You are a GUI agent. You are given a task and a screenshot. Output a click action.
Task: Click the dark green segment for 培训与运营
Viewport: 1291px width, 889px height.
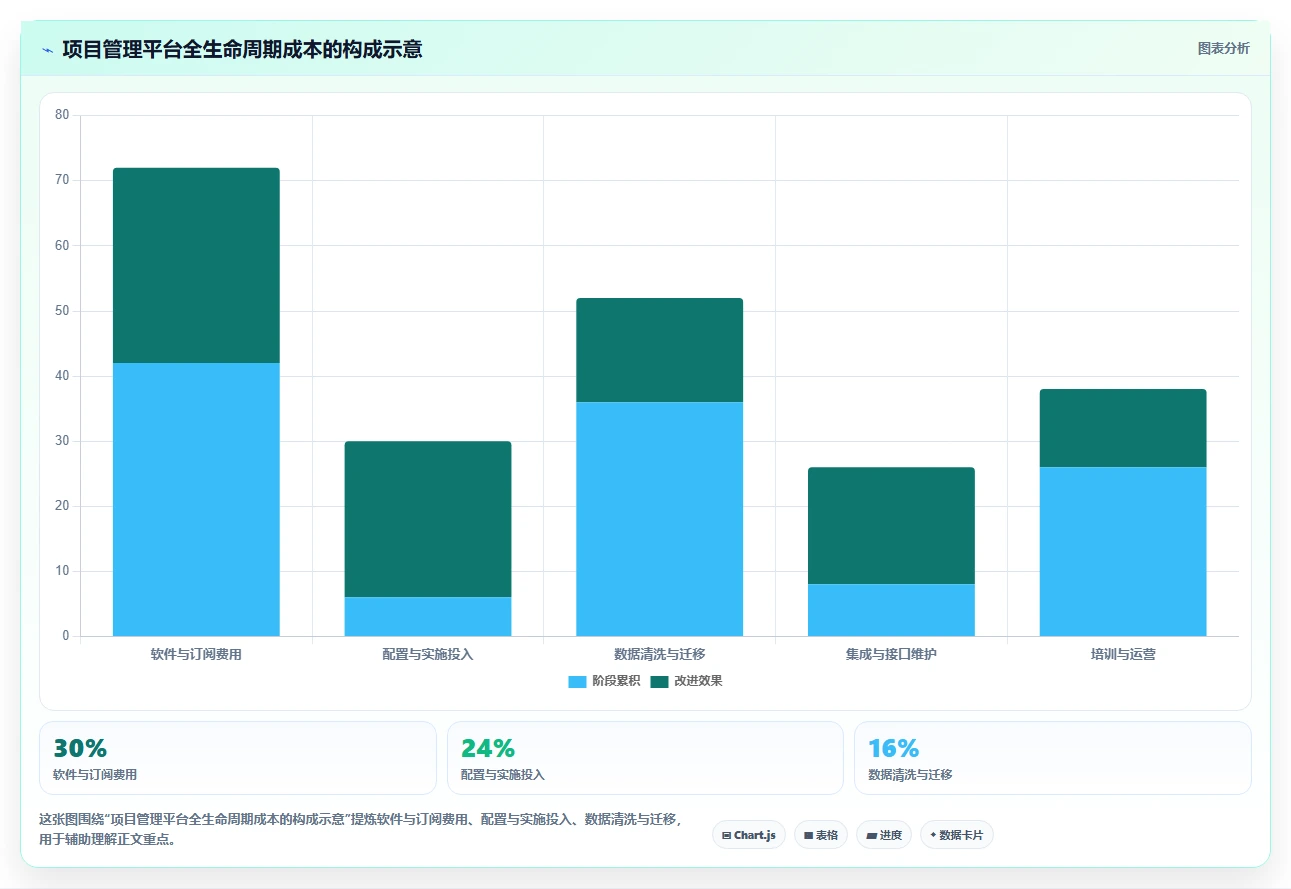pyautogui.click(x=1123, y=428)
